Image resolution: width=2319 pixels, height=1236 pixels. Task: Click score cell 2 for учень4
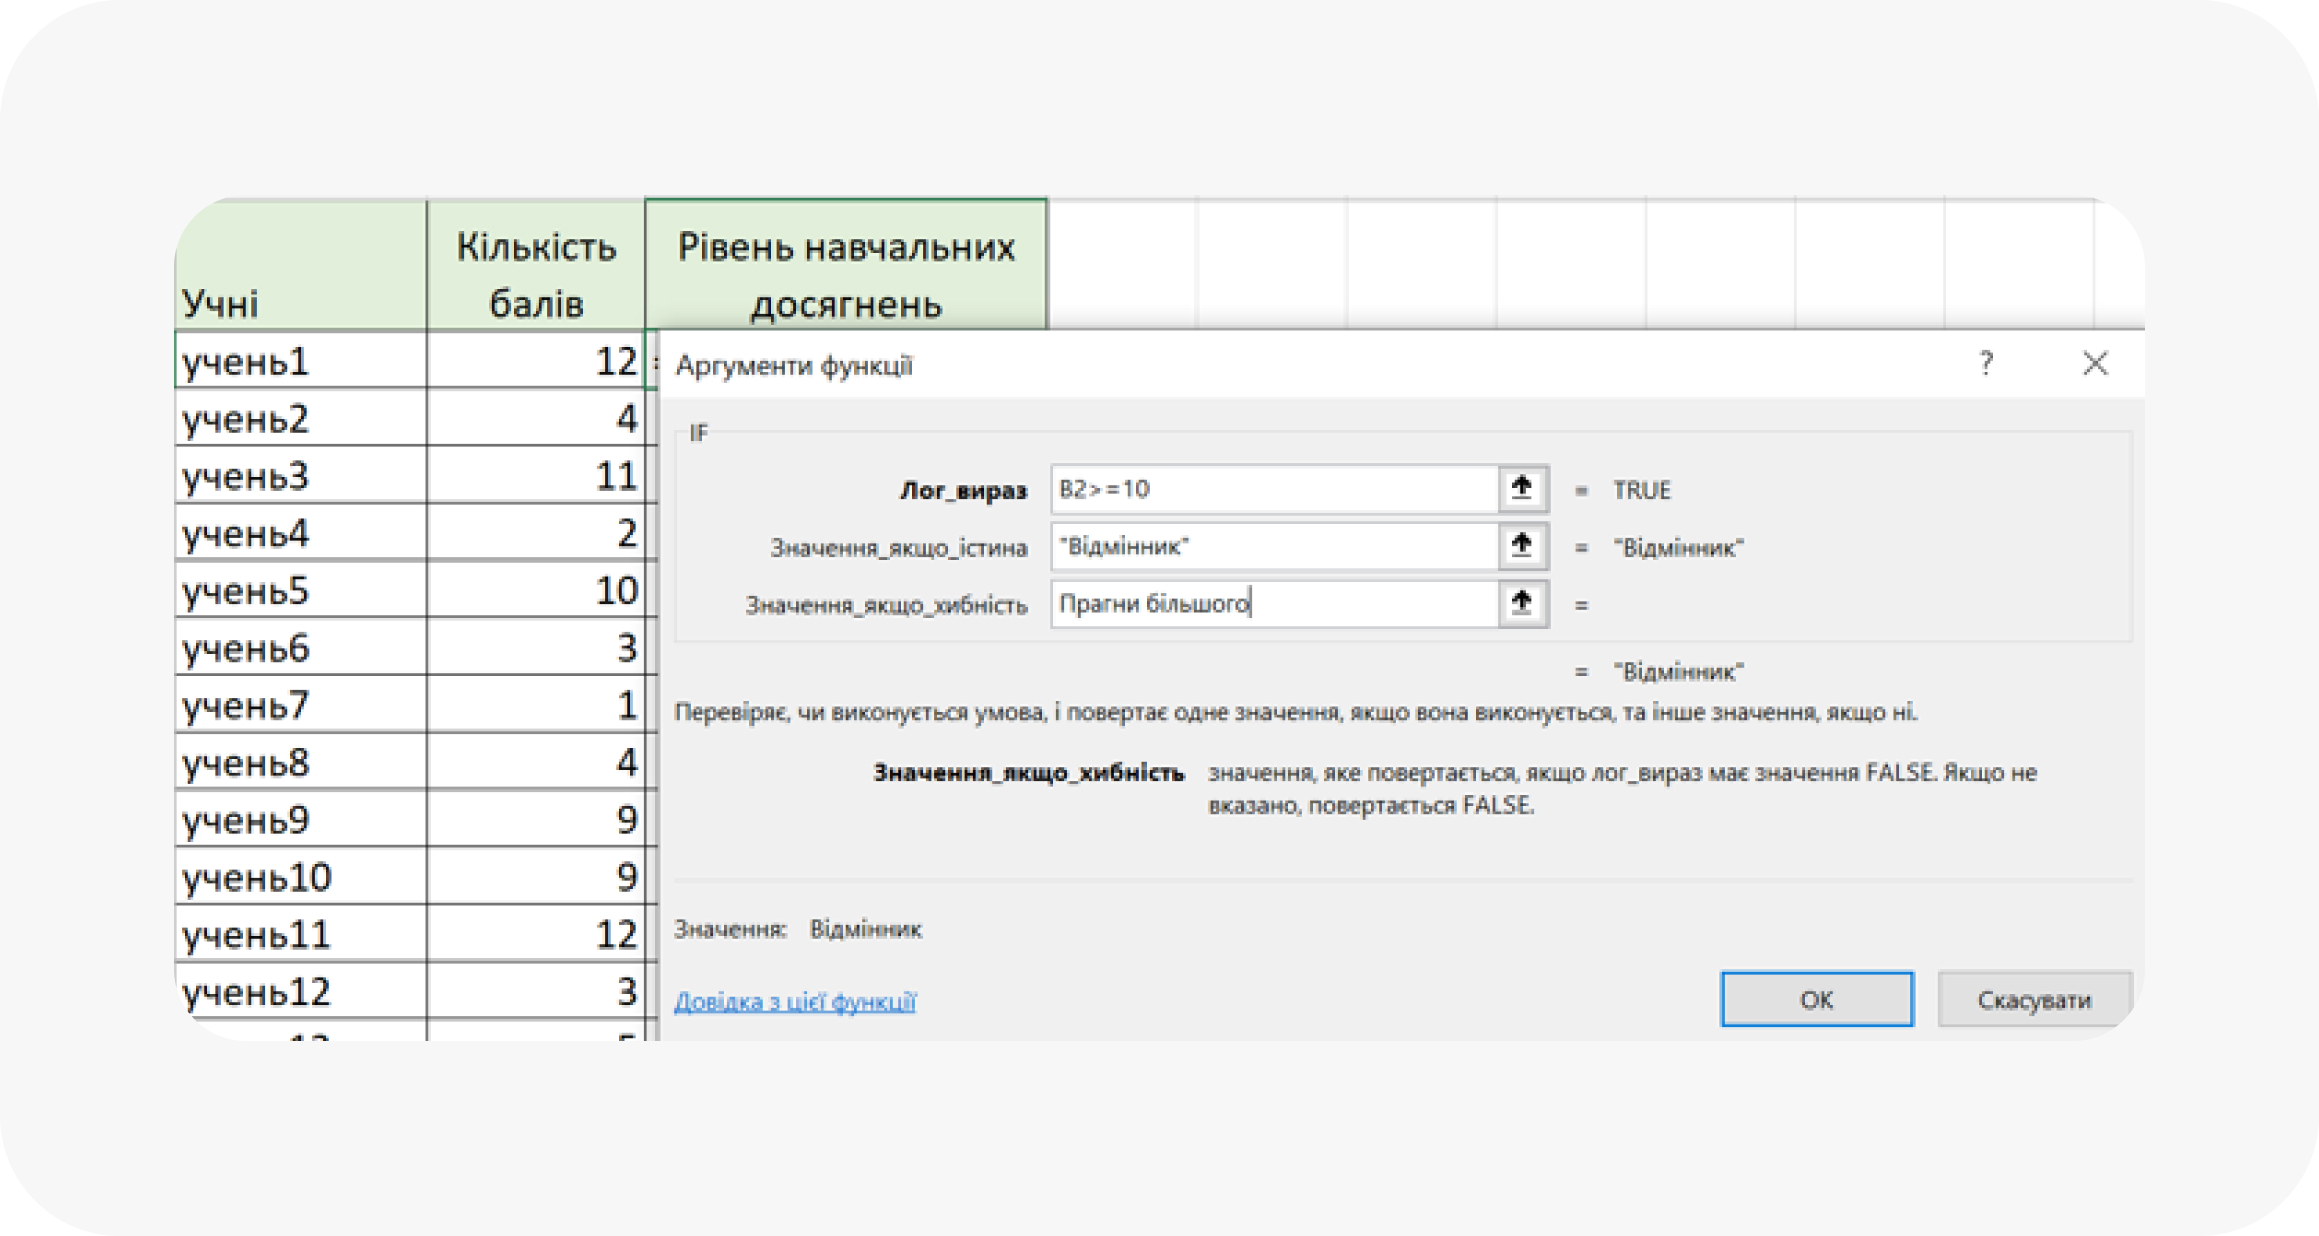click(538, 533)
